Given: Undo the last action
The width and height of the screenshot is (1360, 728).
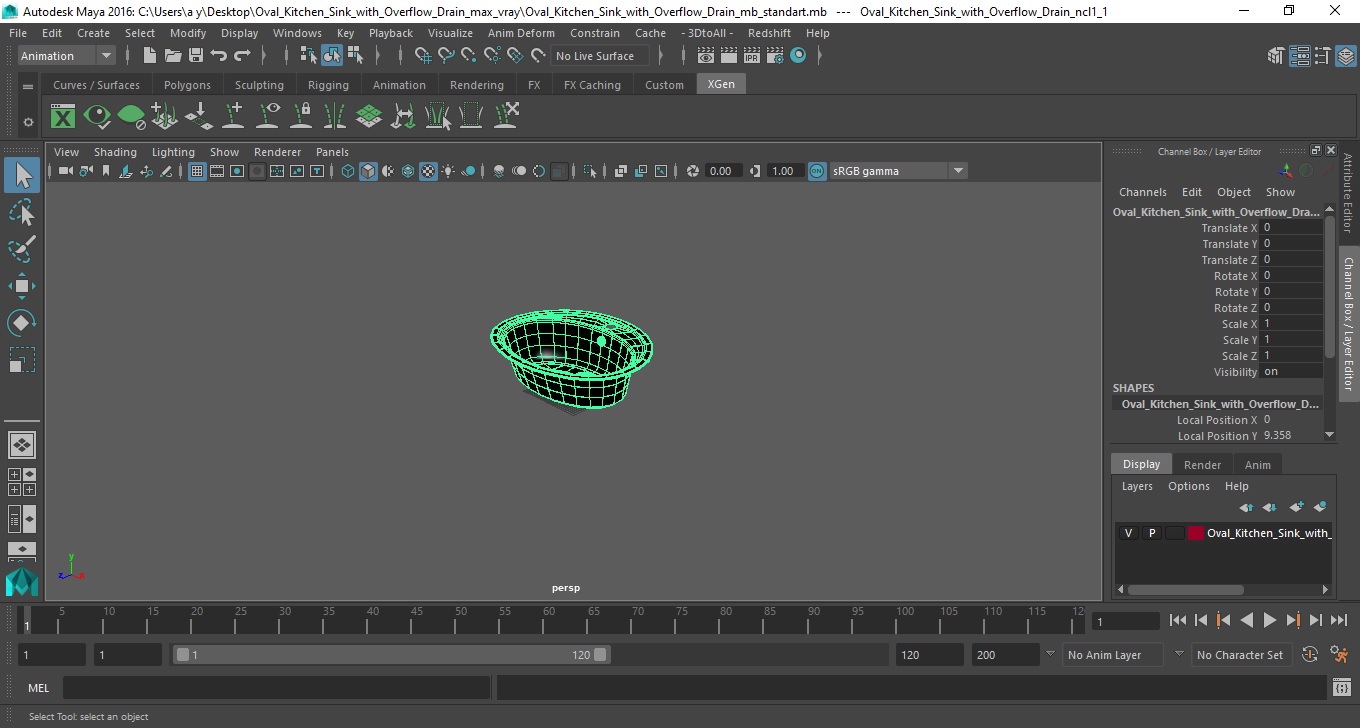Looking at the screenshot, I should 219,56.
